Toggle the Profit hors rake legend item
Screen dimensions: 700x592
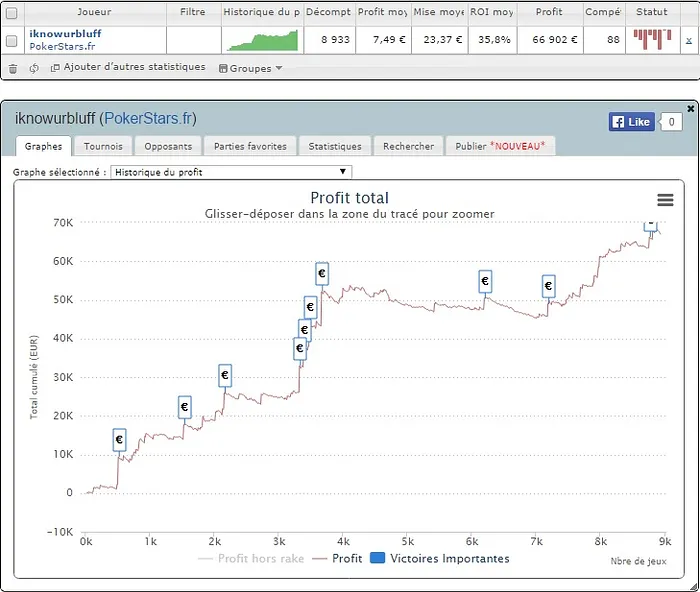point(251,559)
